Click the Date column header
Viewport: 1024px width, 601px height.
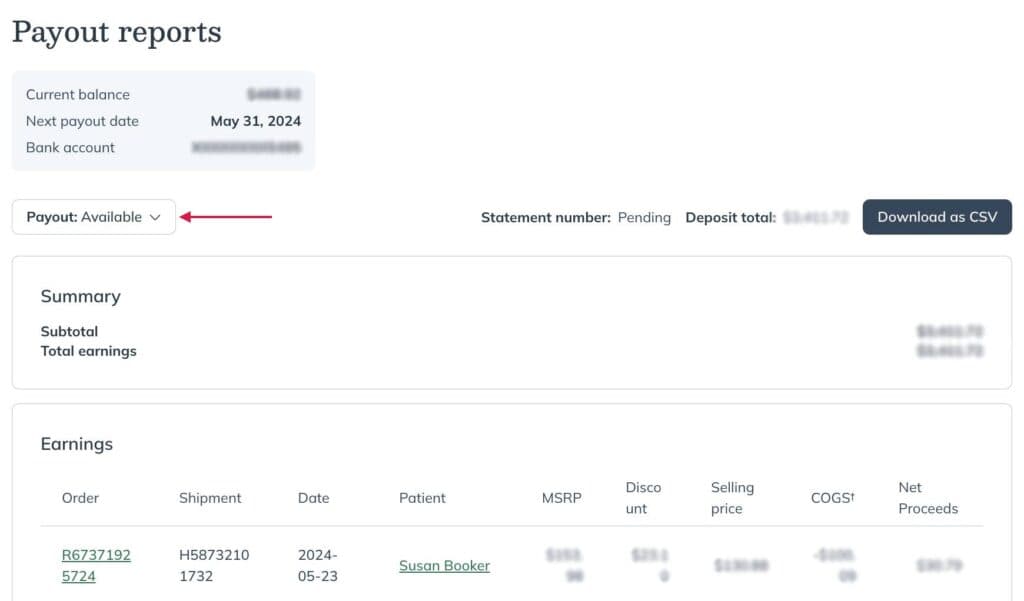[x=313, y=498]
